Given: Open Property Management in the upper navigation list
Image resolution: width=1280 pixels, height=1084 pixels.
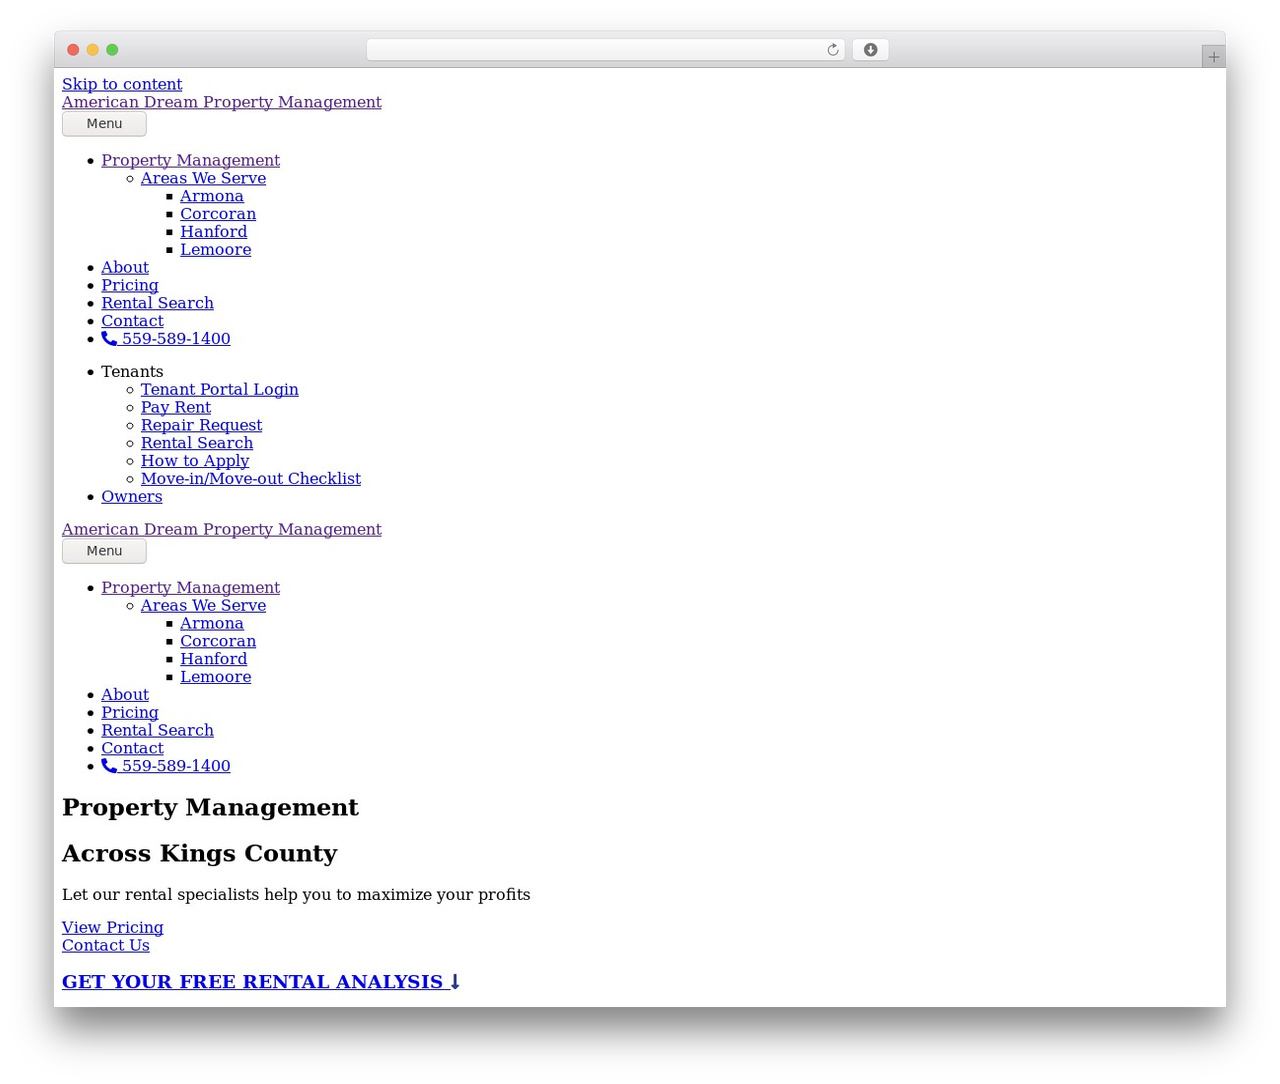Looking at the screenshot, I should [x=190, y=160].
